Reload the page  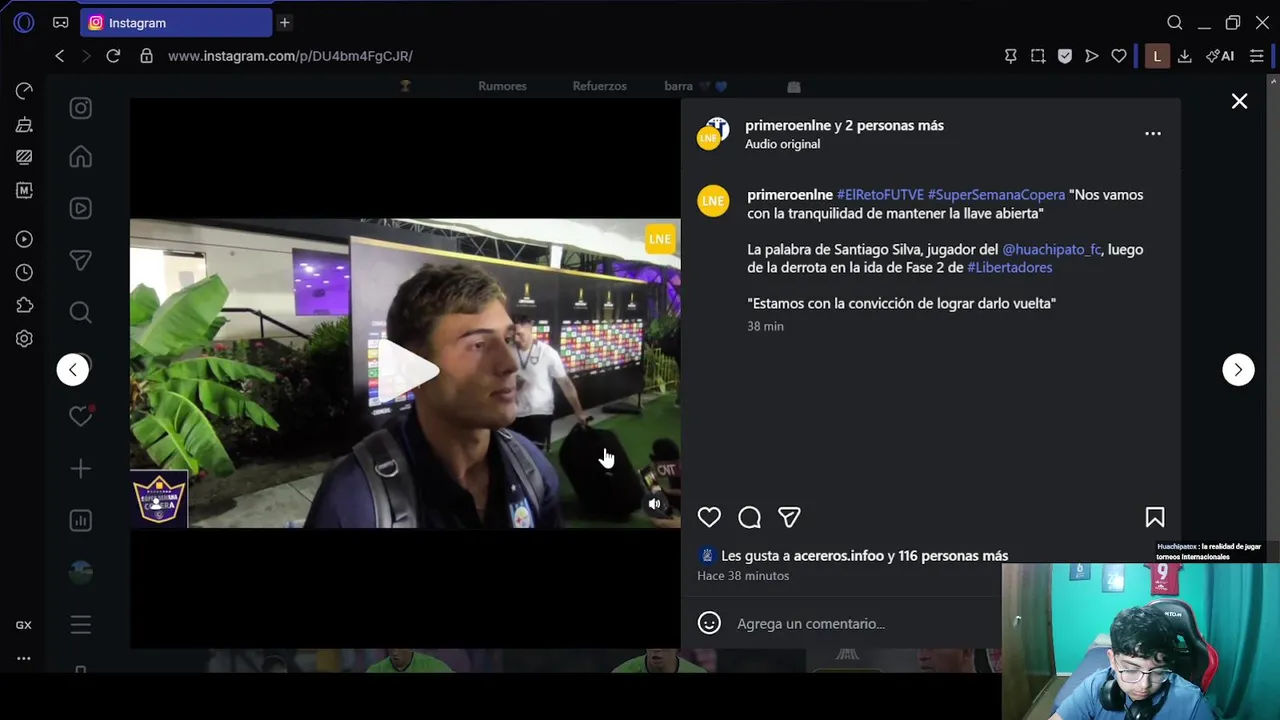tap(113, 56)
